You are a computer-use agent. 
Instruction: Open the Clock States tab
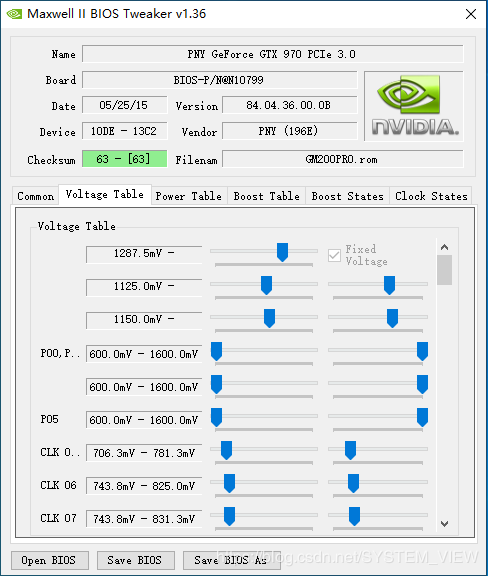tap(431, 196)
